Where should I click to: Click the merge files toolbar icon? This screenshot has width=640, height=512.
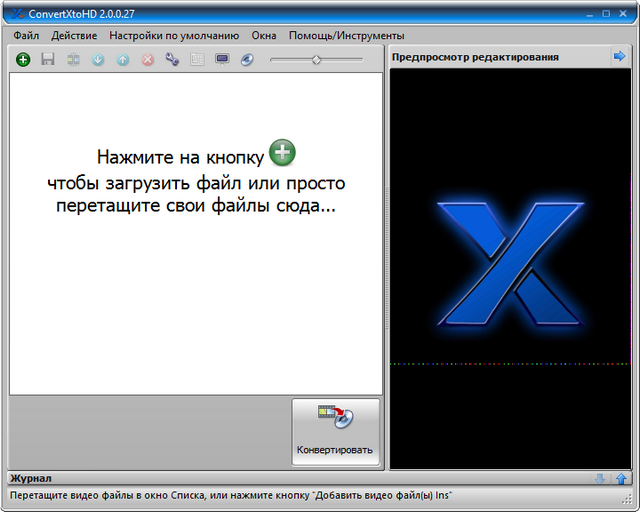(73, 60)
